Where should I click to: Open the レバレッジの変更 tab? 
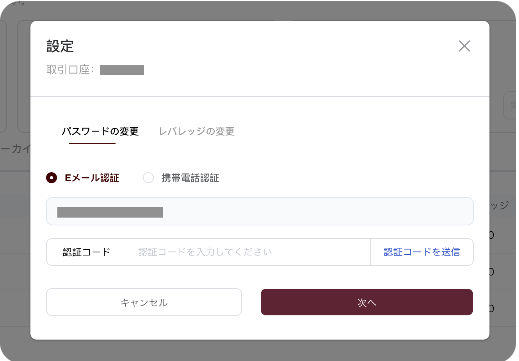tap(196, 131)
